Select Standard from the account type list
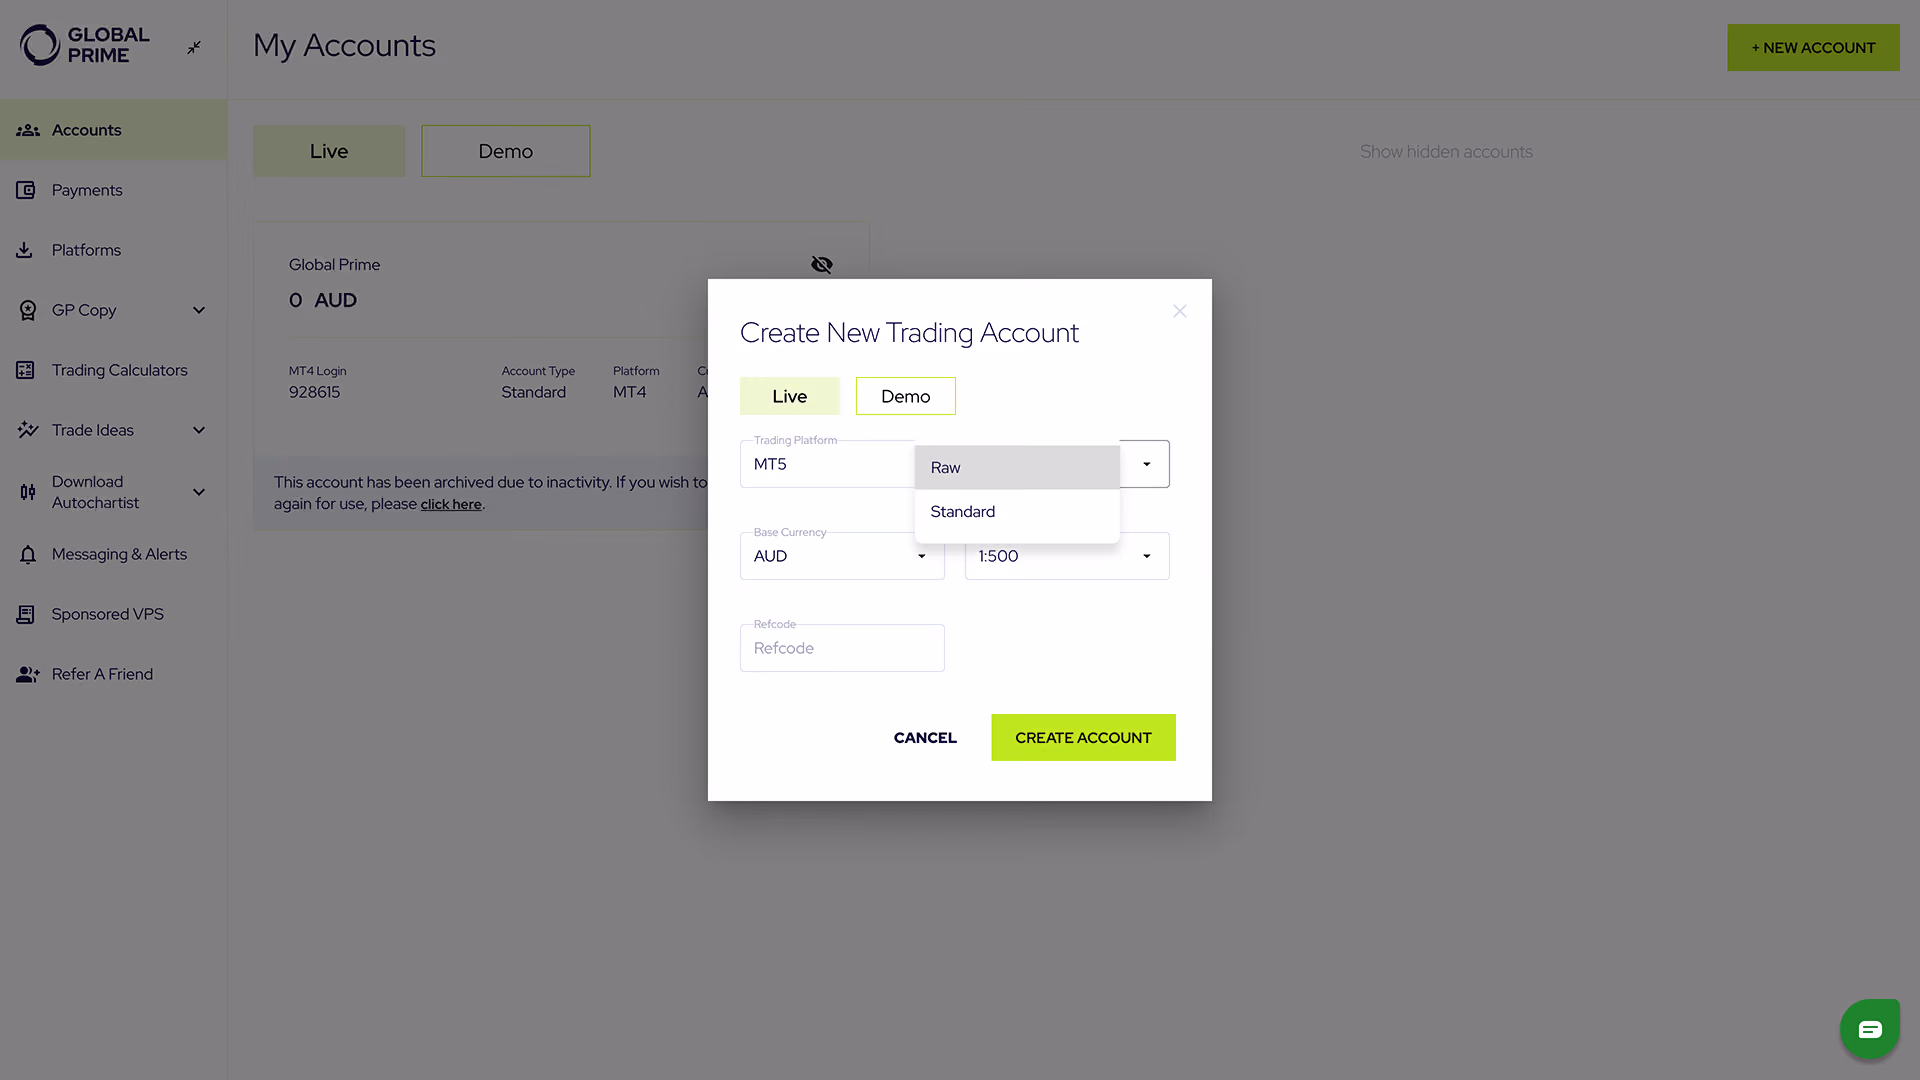 pos(1017,512)
